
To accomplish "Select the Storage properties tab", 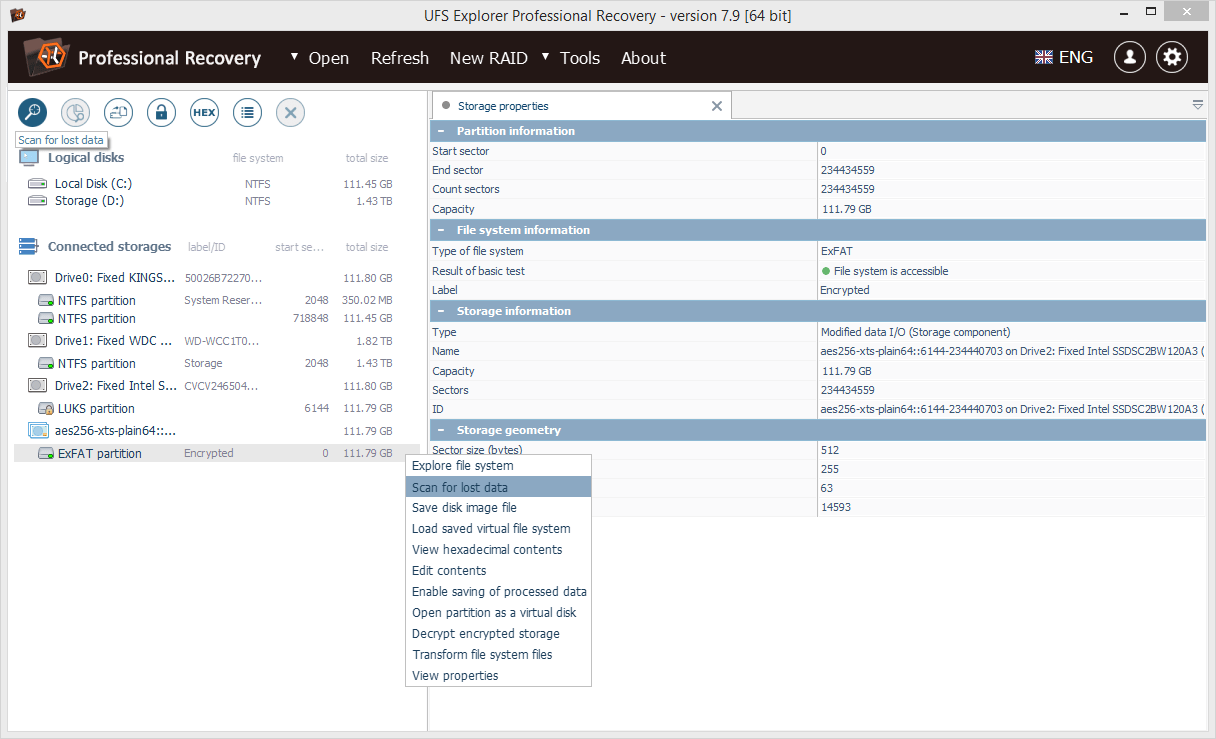I will tap(581, 105).
